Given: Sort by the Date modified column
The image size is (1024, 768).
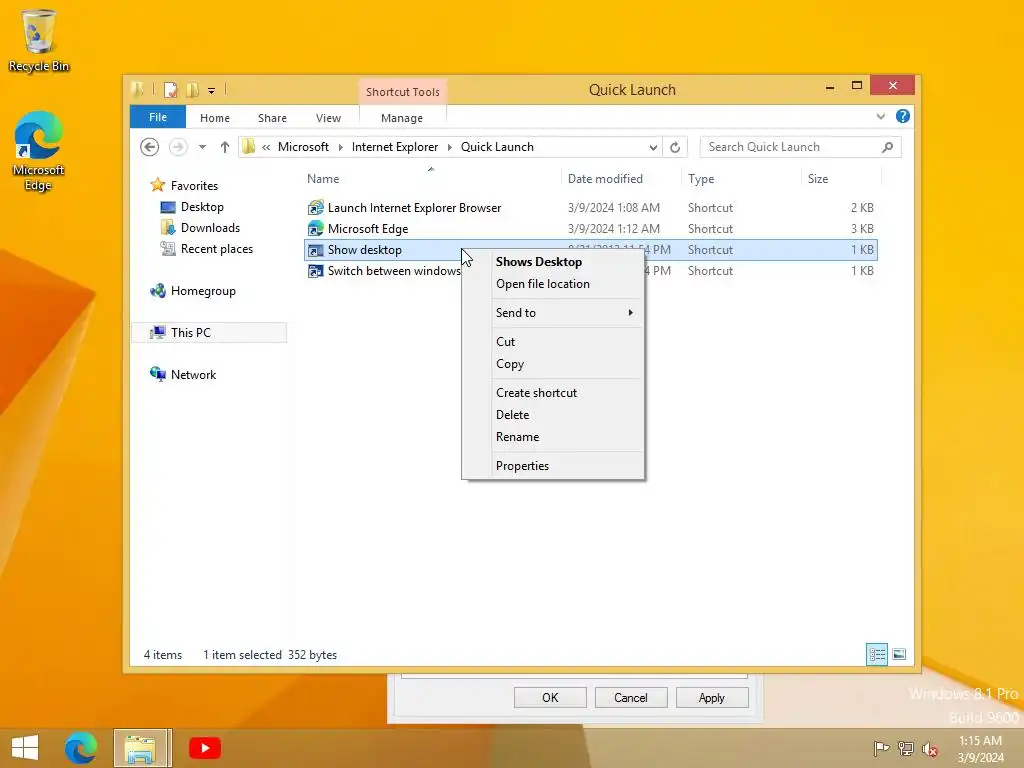Looking at the screenshot, I should (x=621, y=178).
